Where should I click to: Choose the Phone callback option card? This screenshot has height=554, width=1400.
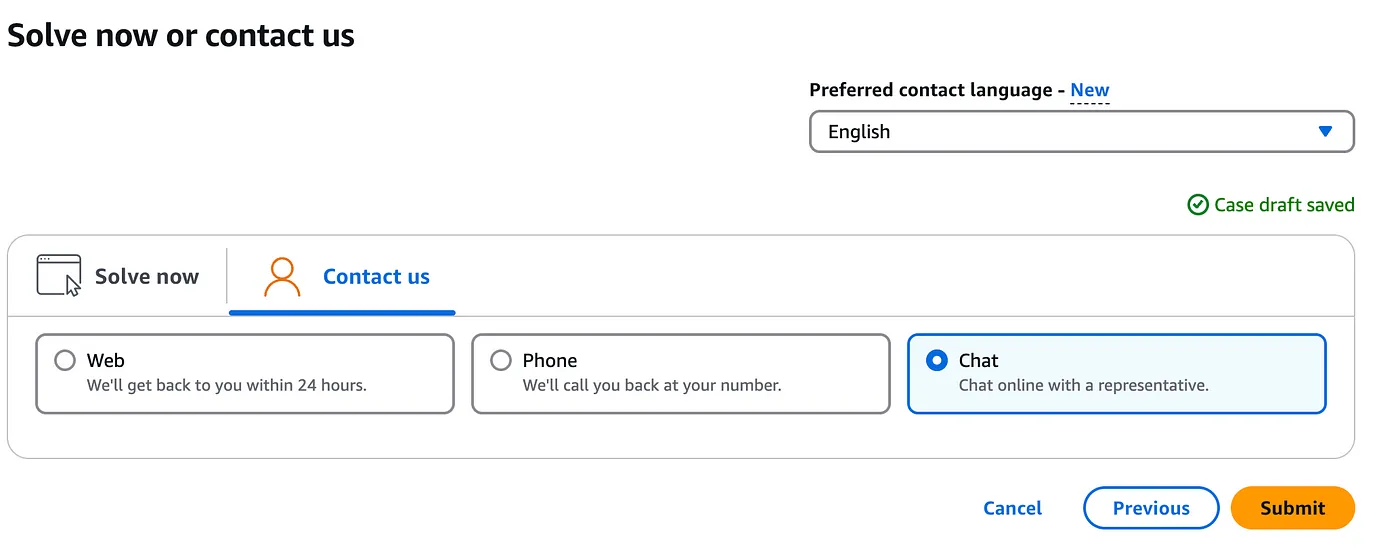coord(681,374)
